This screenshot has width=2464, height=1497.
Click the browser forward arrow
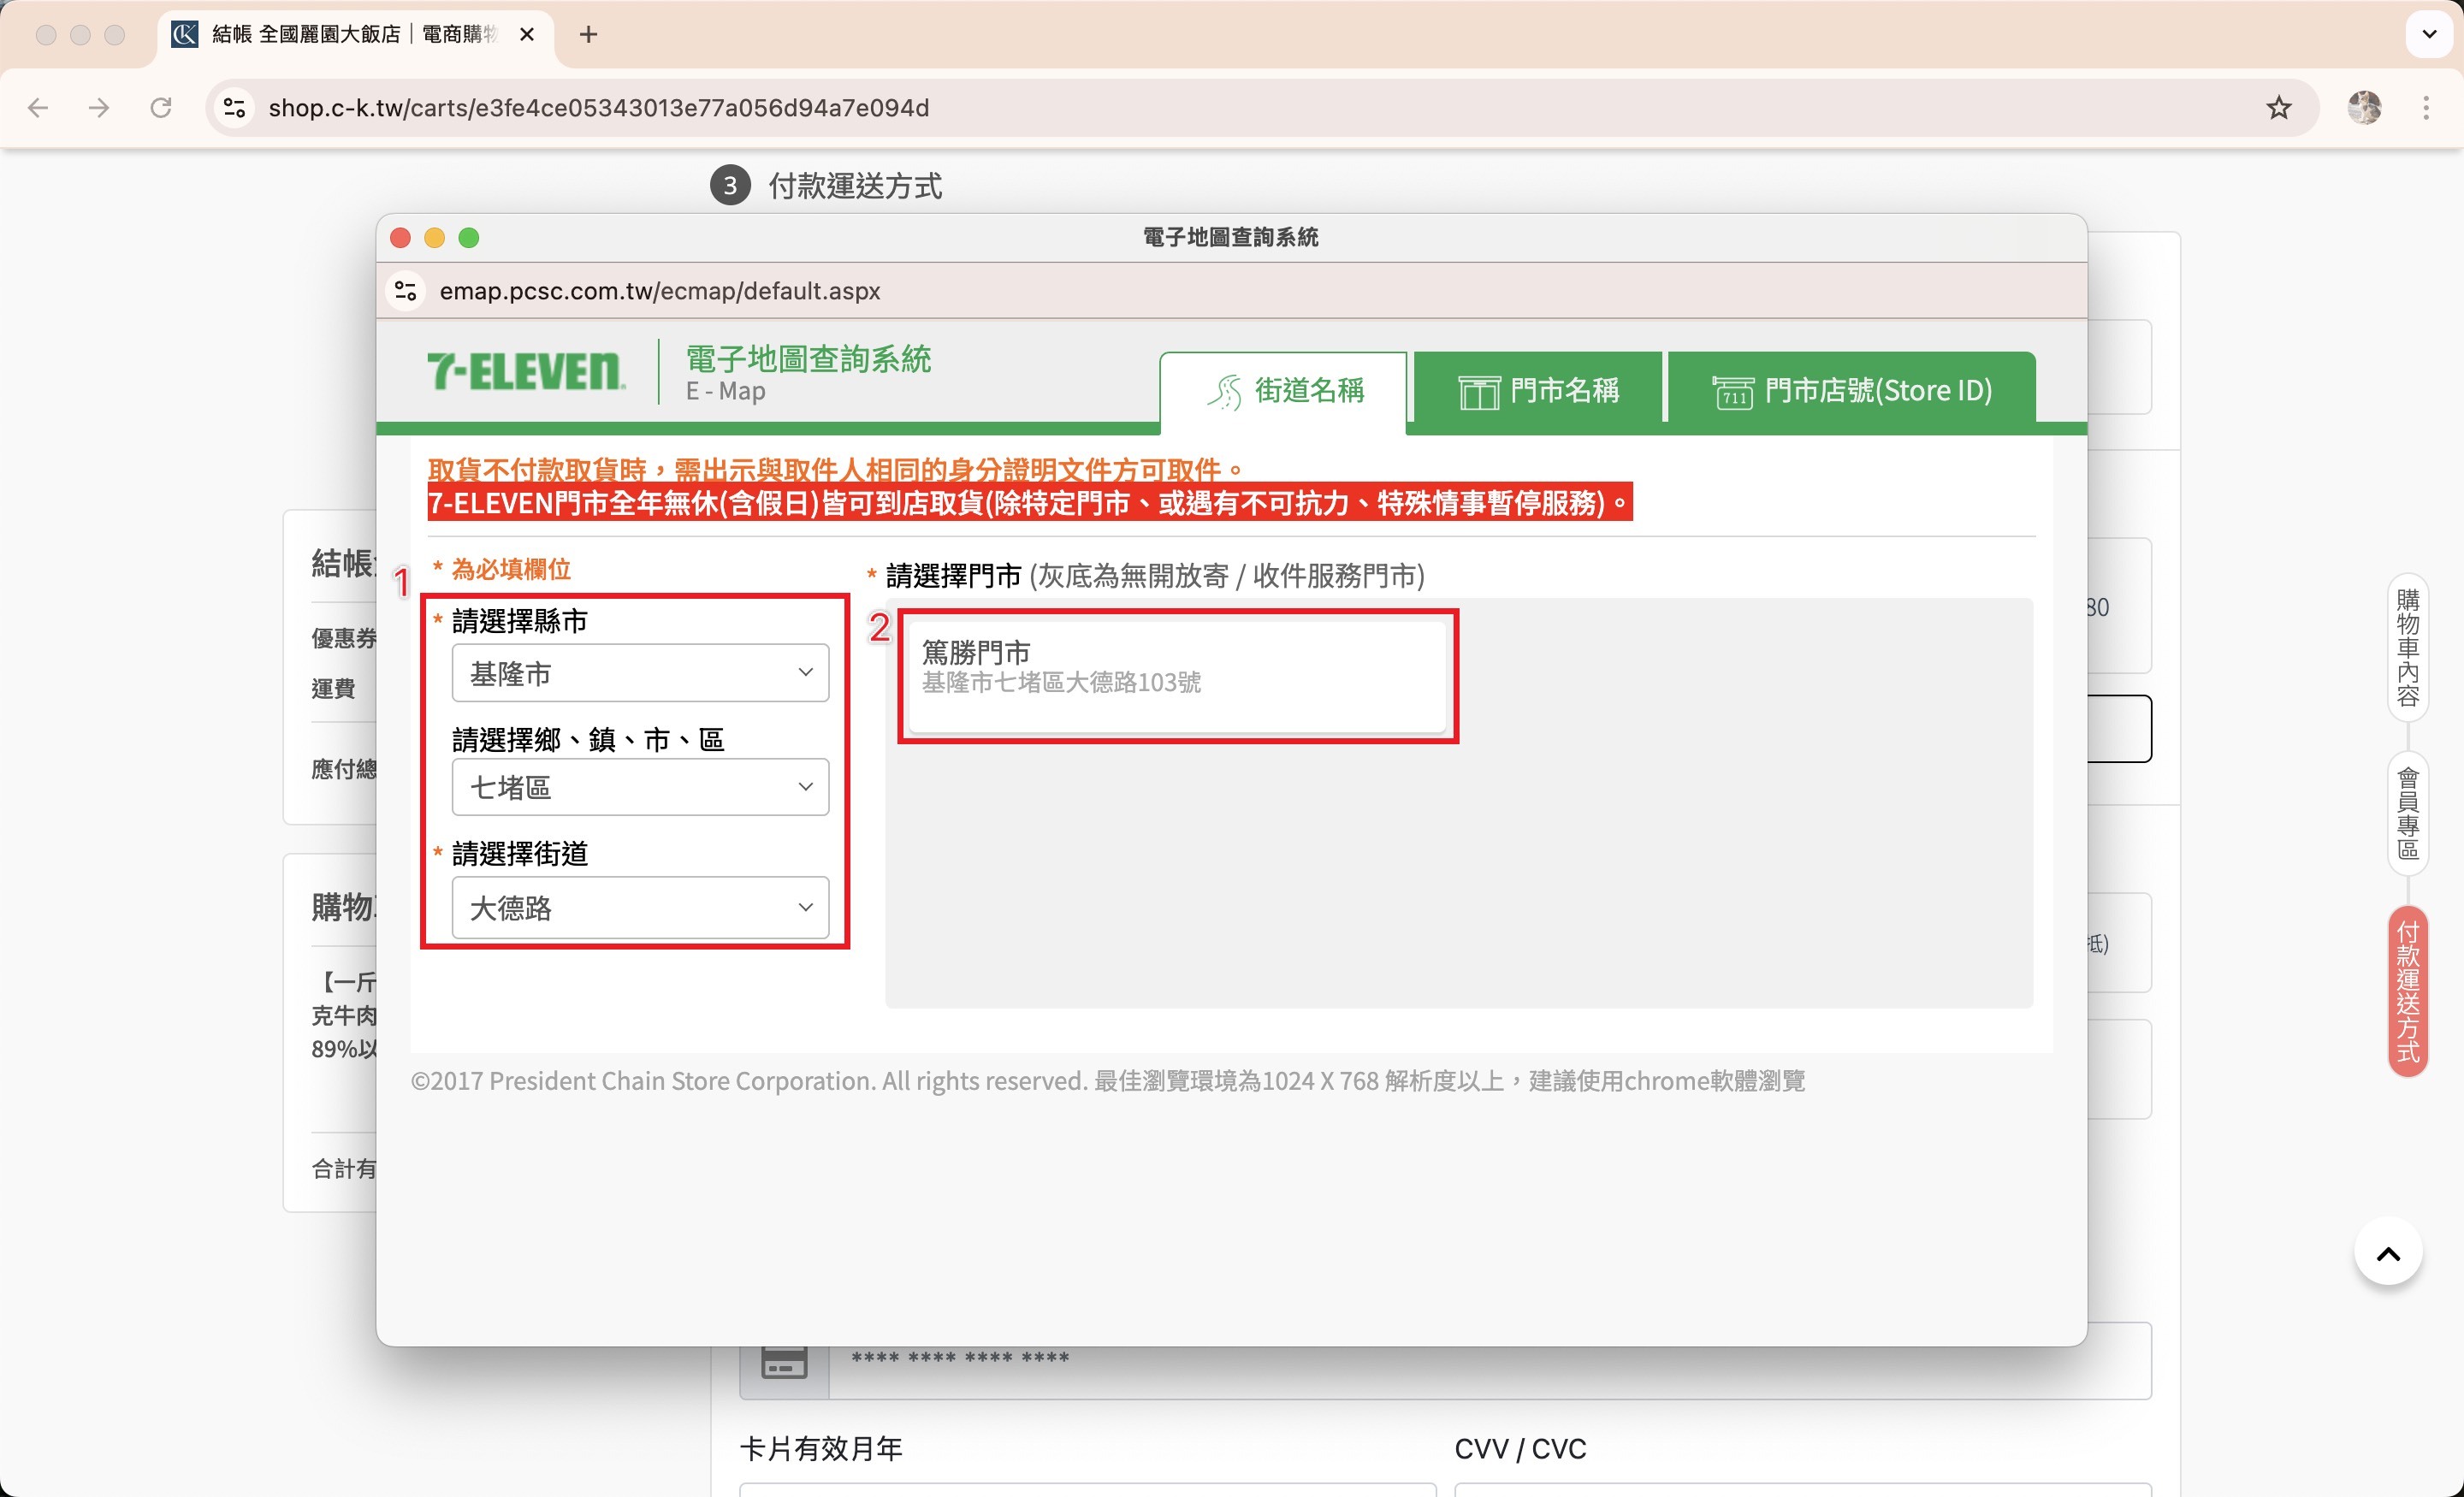coord(99,108)
